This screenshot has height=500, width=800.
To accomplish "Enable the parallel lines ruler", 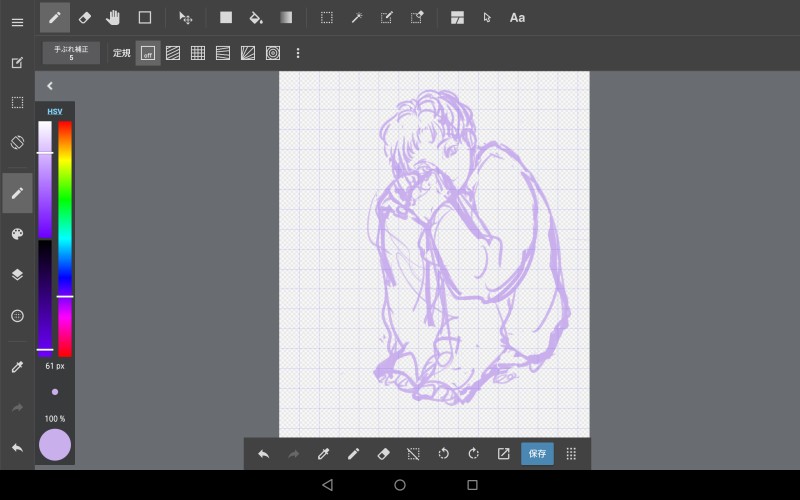I will (x=173, y=53).
